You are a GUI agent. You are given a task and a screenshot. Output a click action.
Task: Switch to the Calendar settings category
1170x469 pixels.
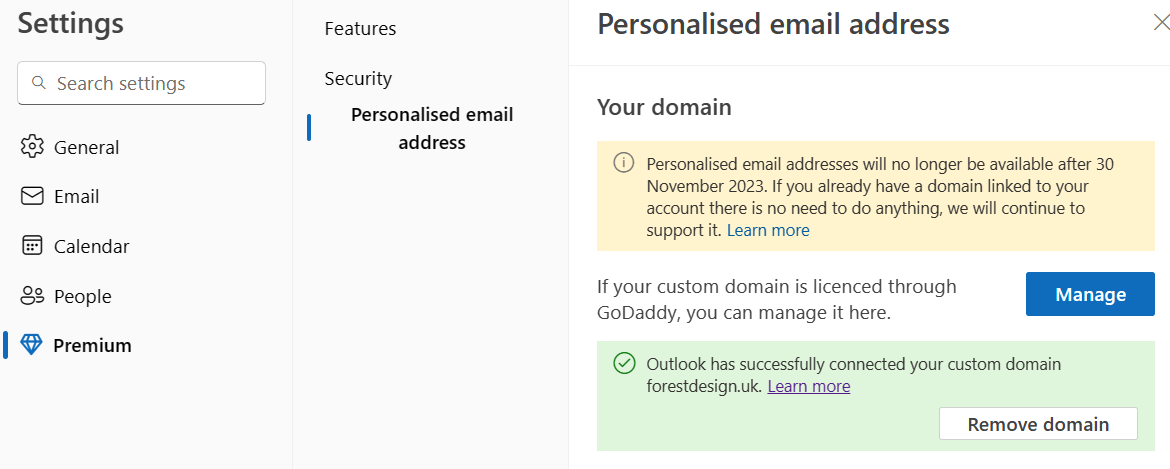click(91, 246)
